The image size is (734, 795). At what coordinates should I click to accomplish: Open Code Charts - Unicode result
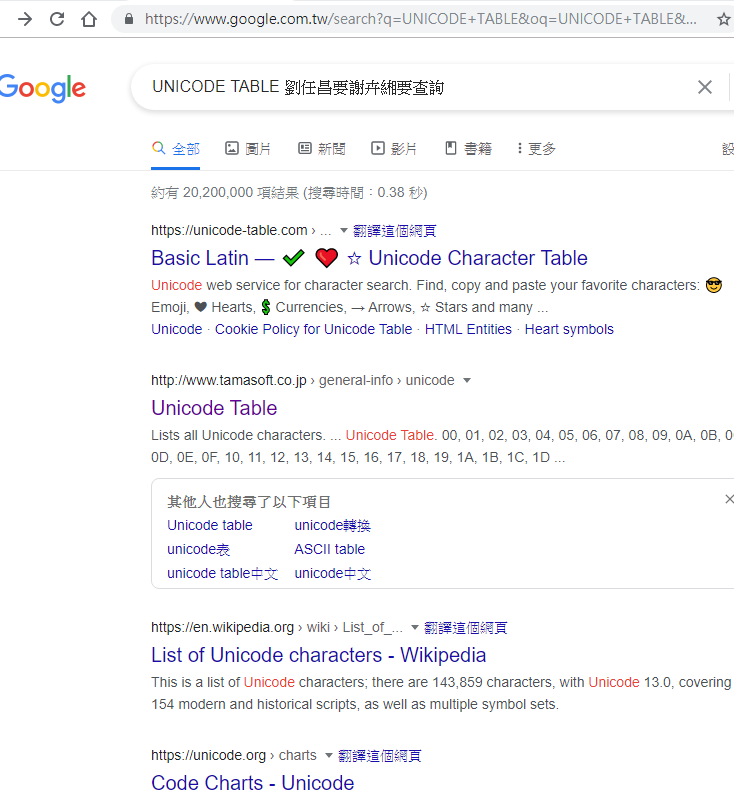pos(252,783)
